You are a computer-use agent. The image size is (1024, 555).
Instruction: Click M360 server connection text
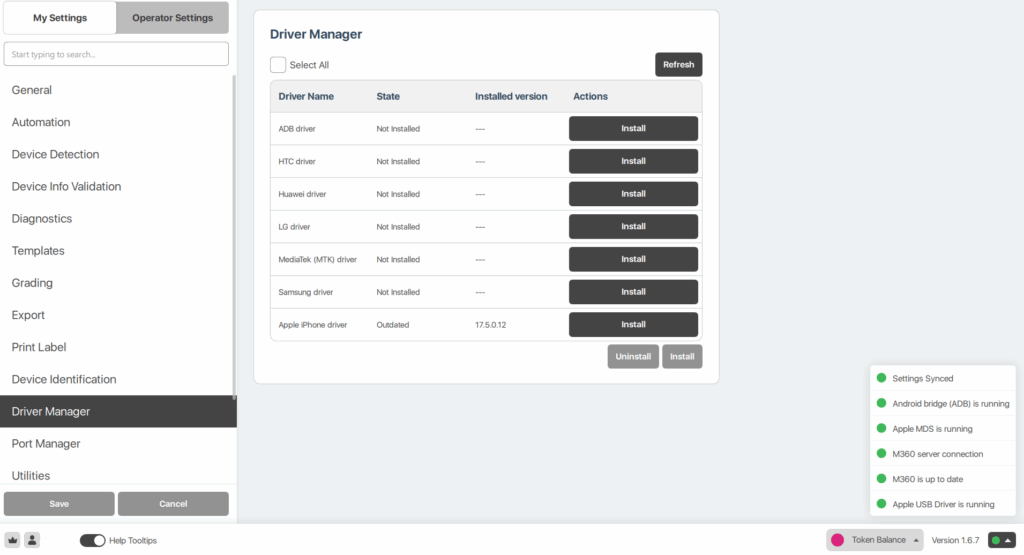pyautogui.click(x=937, y=454)
